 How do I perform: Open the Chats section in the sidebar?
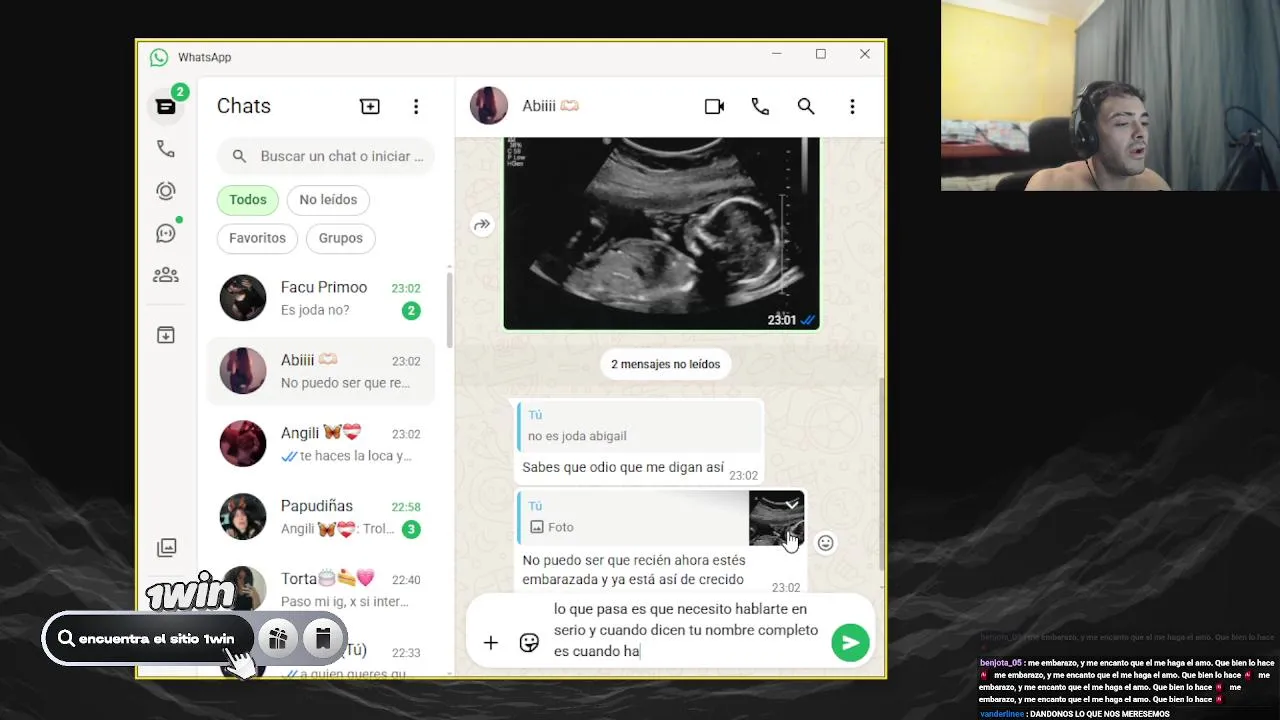tap(166, 106)
